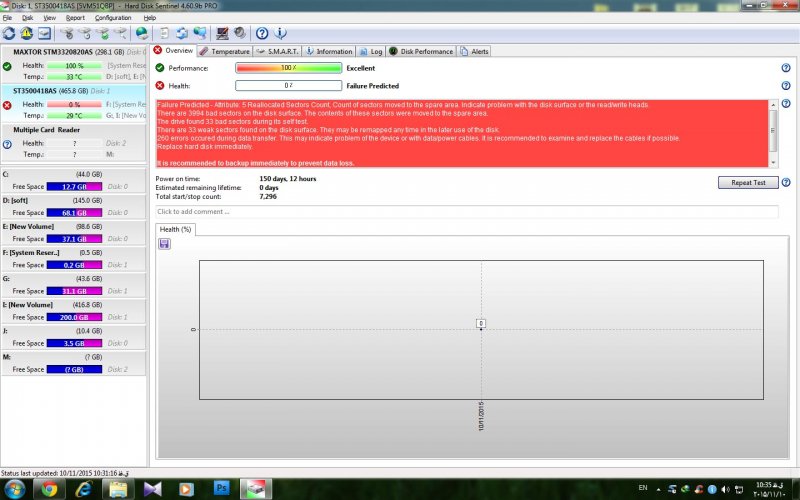
Task: Click help icon next to Health row
Action: (x=786, y=86)
